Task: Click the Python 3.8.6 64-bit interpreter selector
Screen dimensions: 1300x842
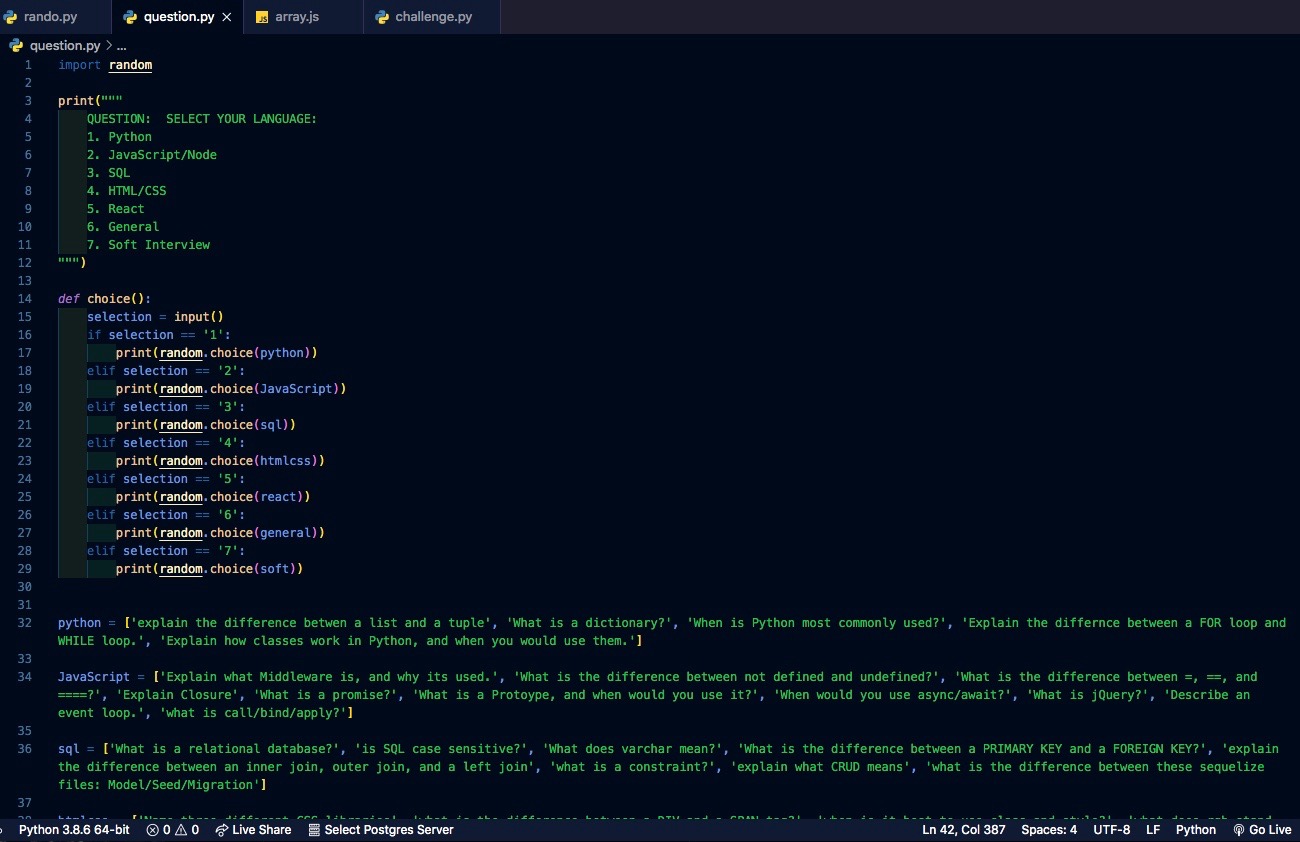Action: tap(74, 830)
